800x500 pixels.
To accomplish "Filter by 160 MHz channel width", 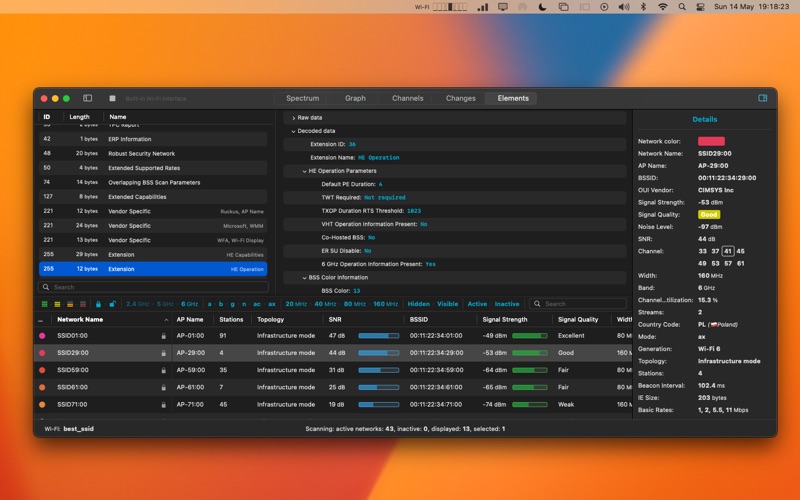I will click(385, 304).
